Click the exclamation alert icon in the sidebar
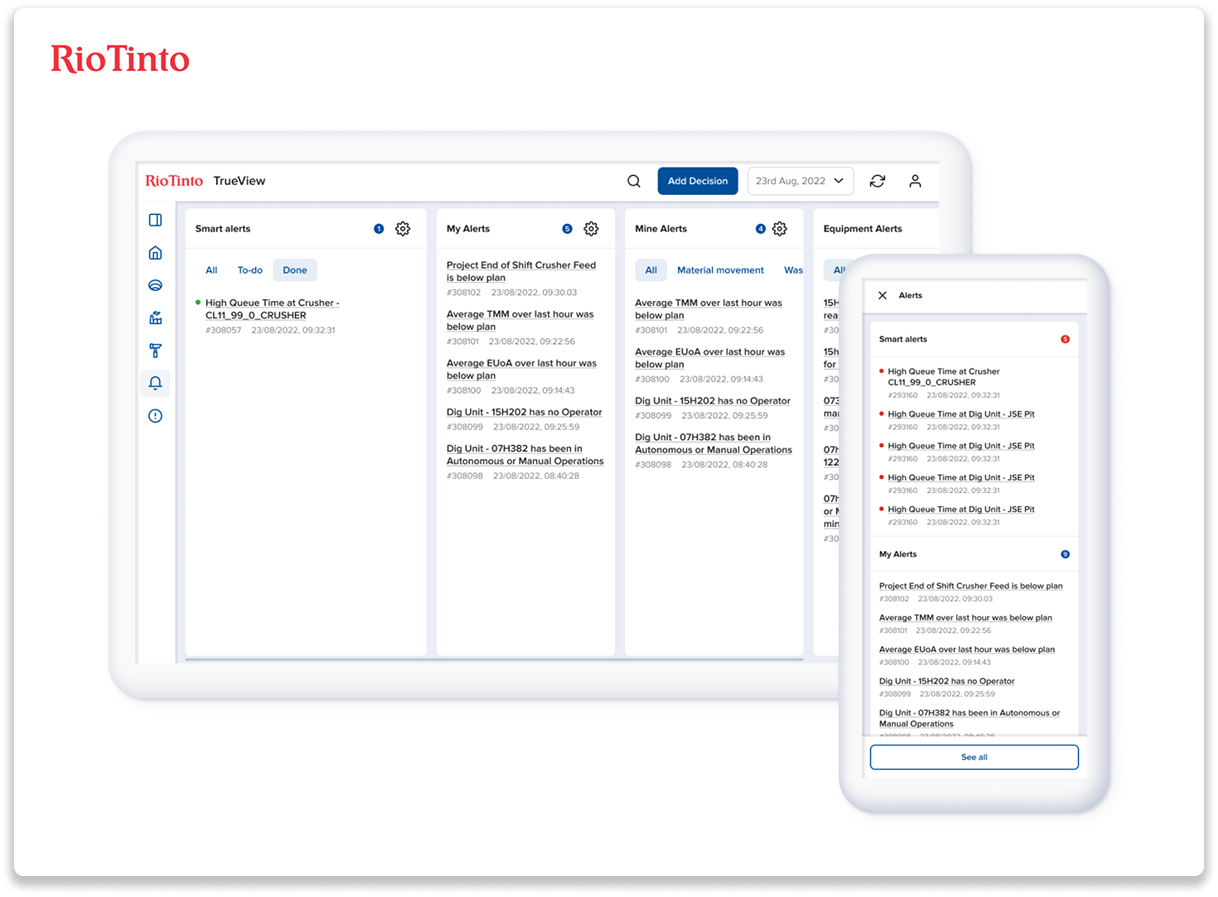The width and height of the screenshot is (1218, 897). [155, 415]
